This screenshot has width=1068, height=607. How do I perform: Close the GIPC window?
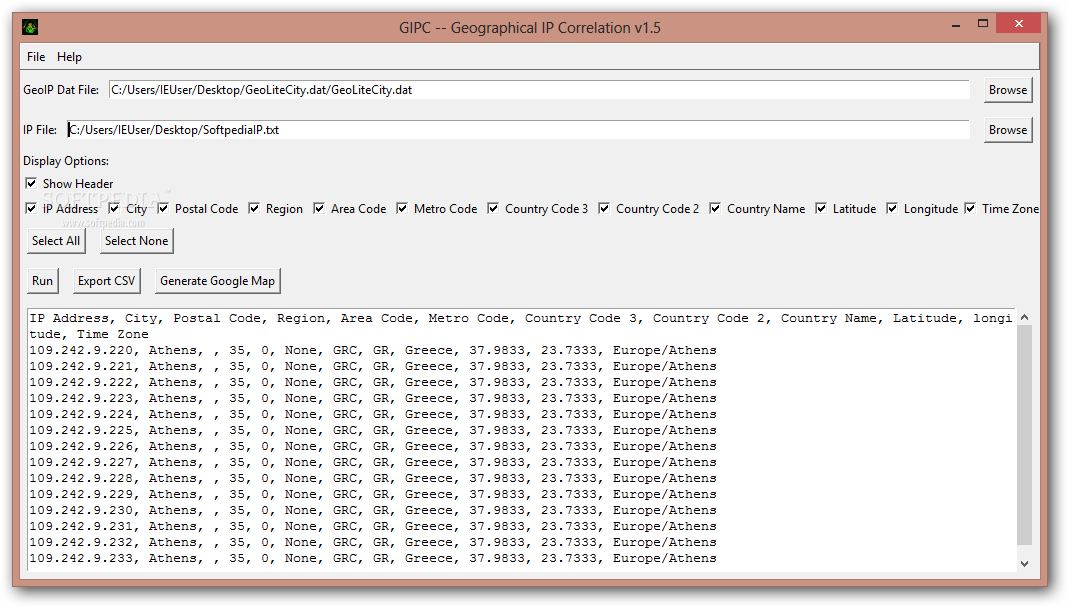(x=1018, y=24)
